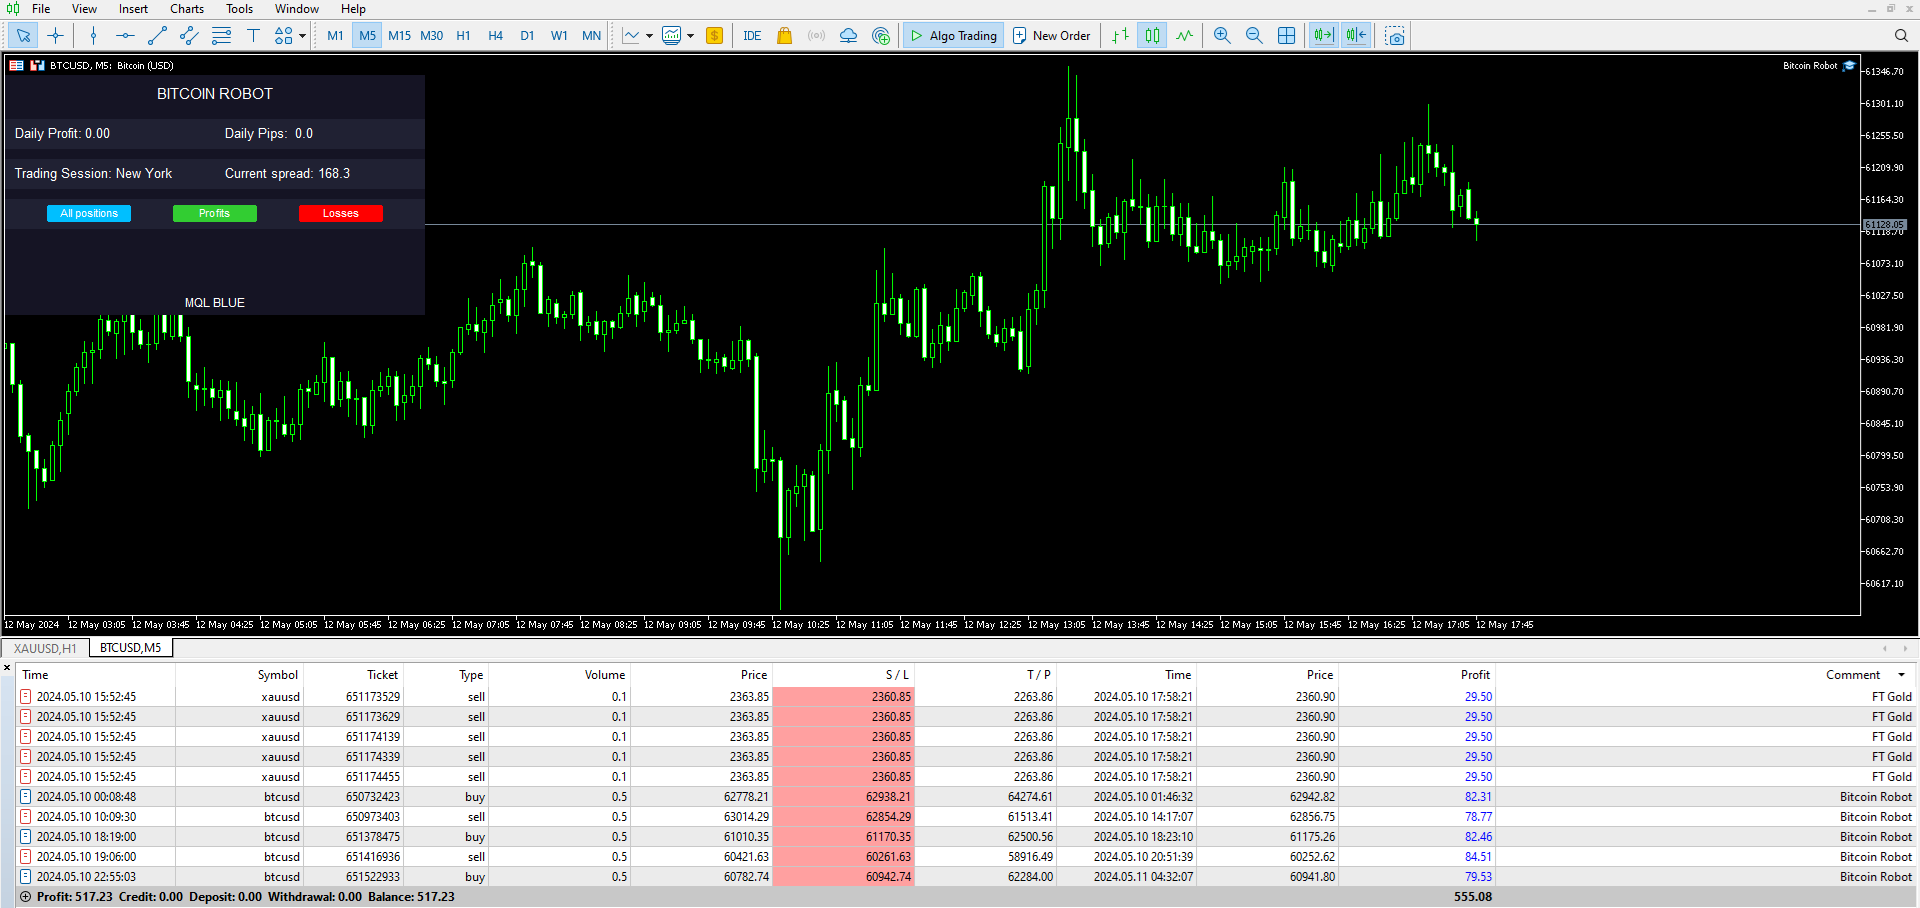Expand the Profit summary row
The height and width of the screenshot is (908, 1920).
(25, 897)
